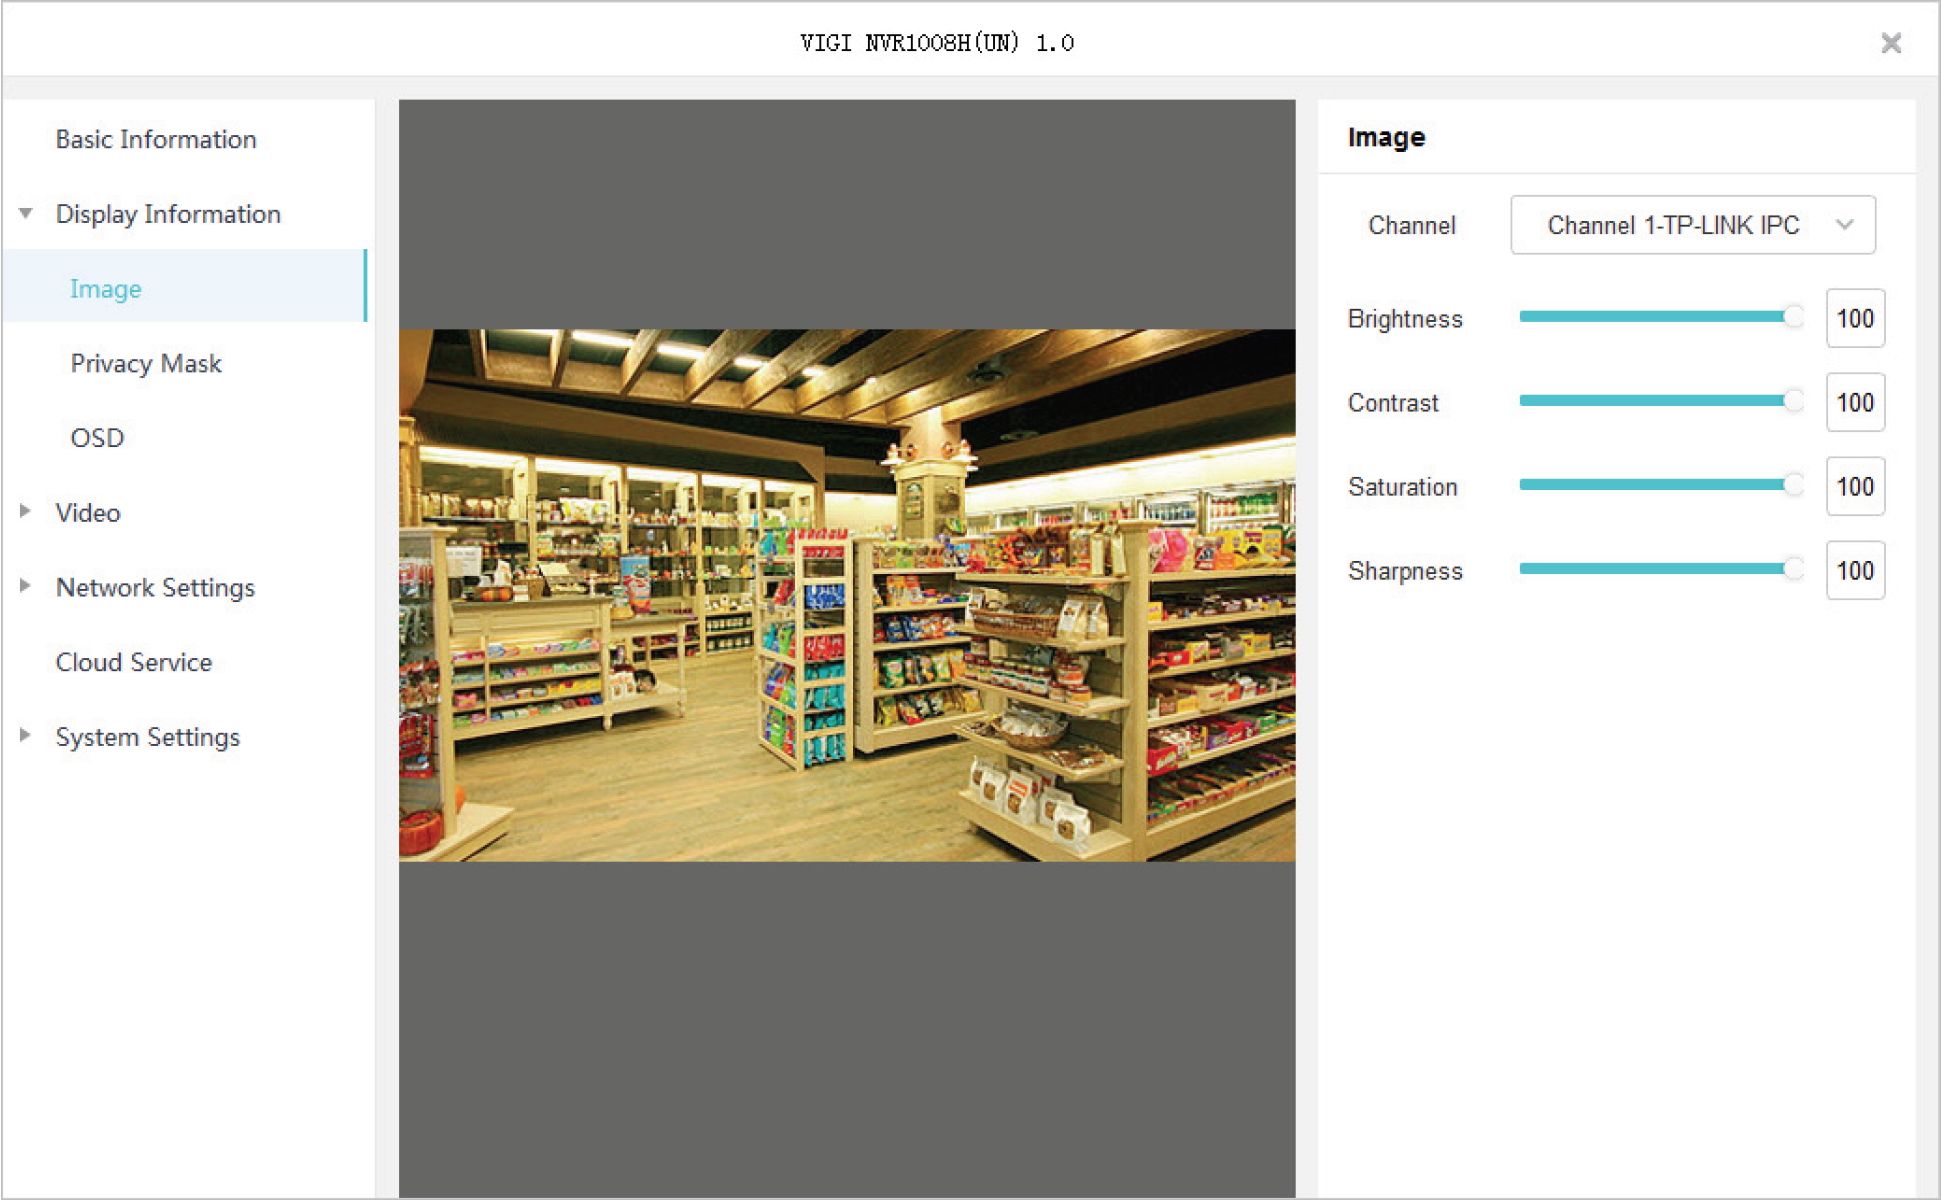Focus the Contrast value field

[x=1854, y=403]
